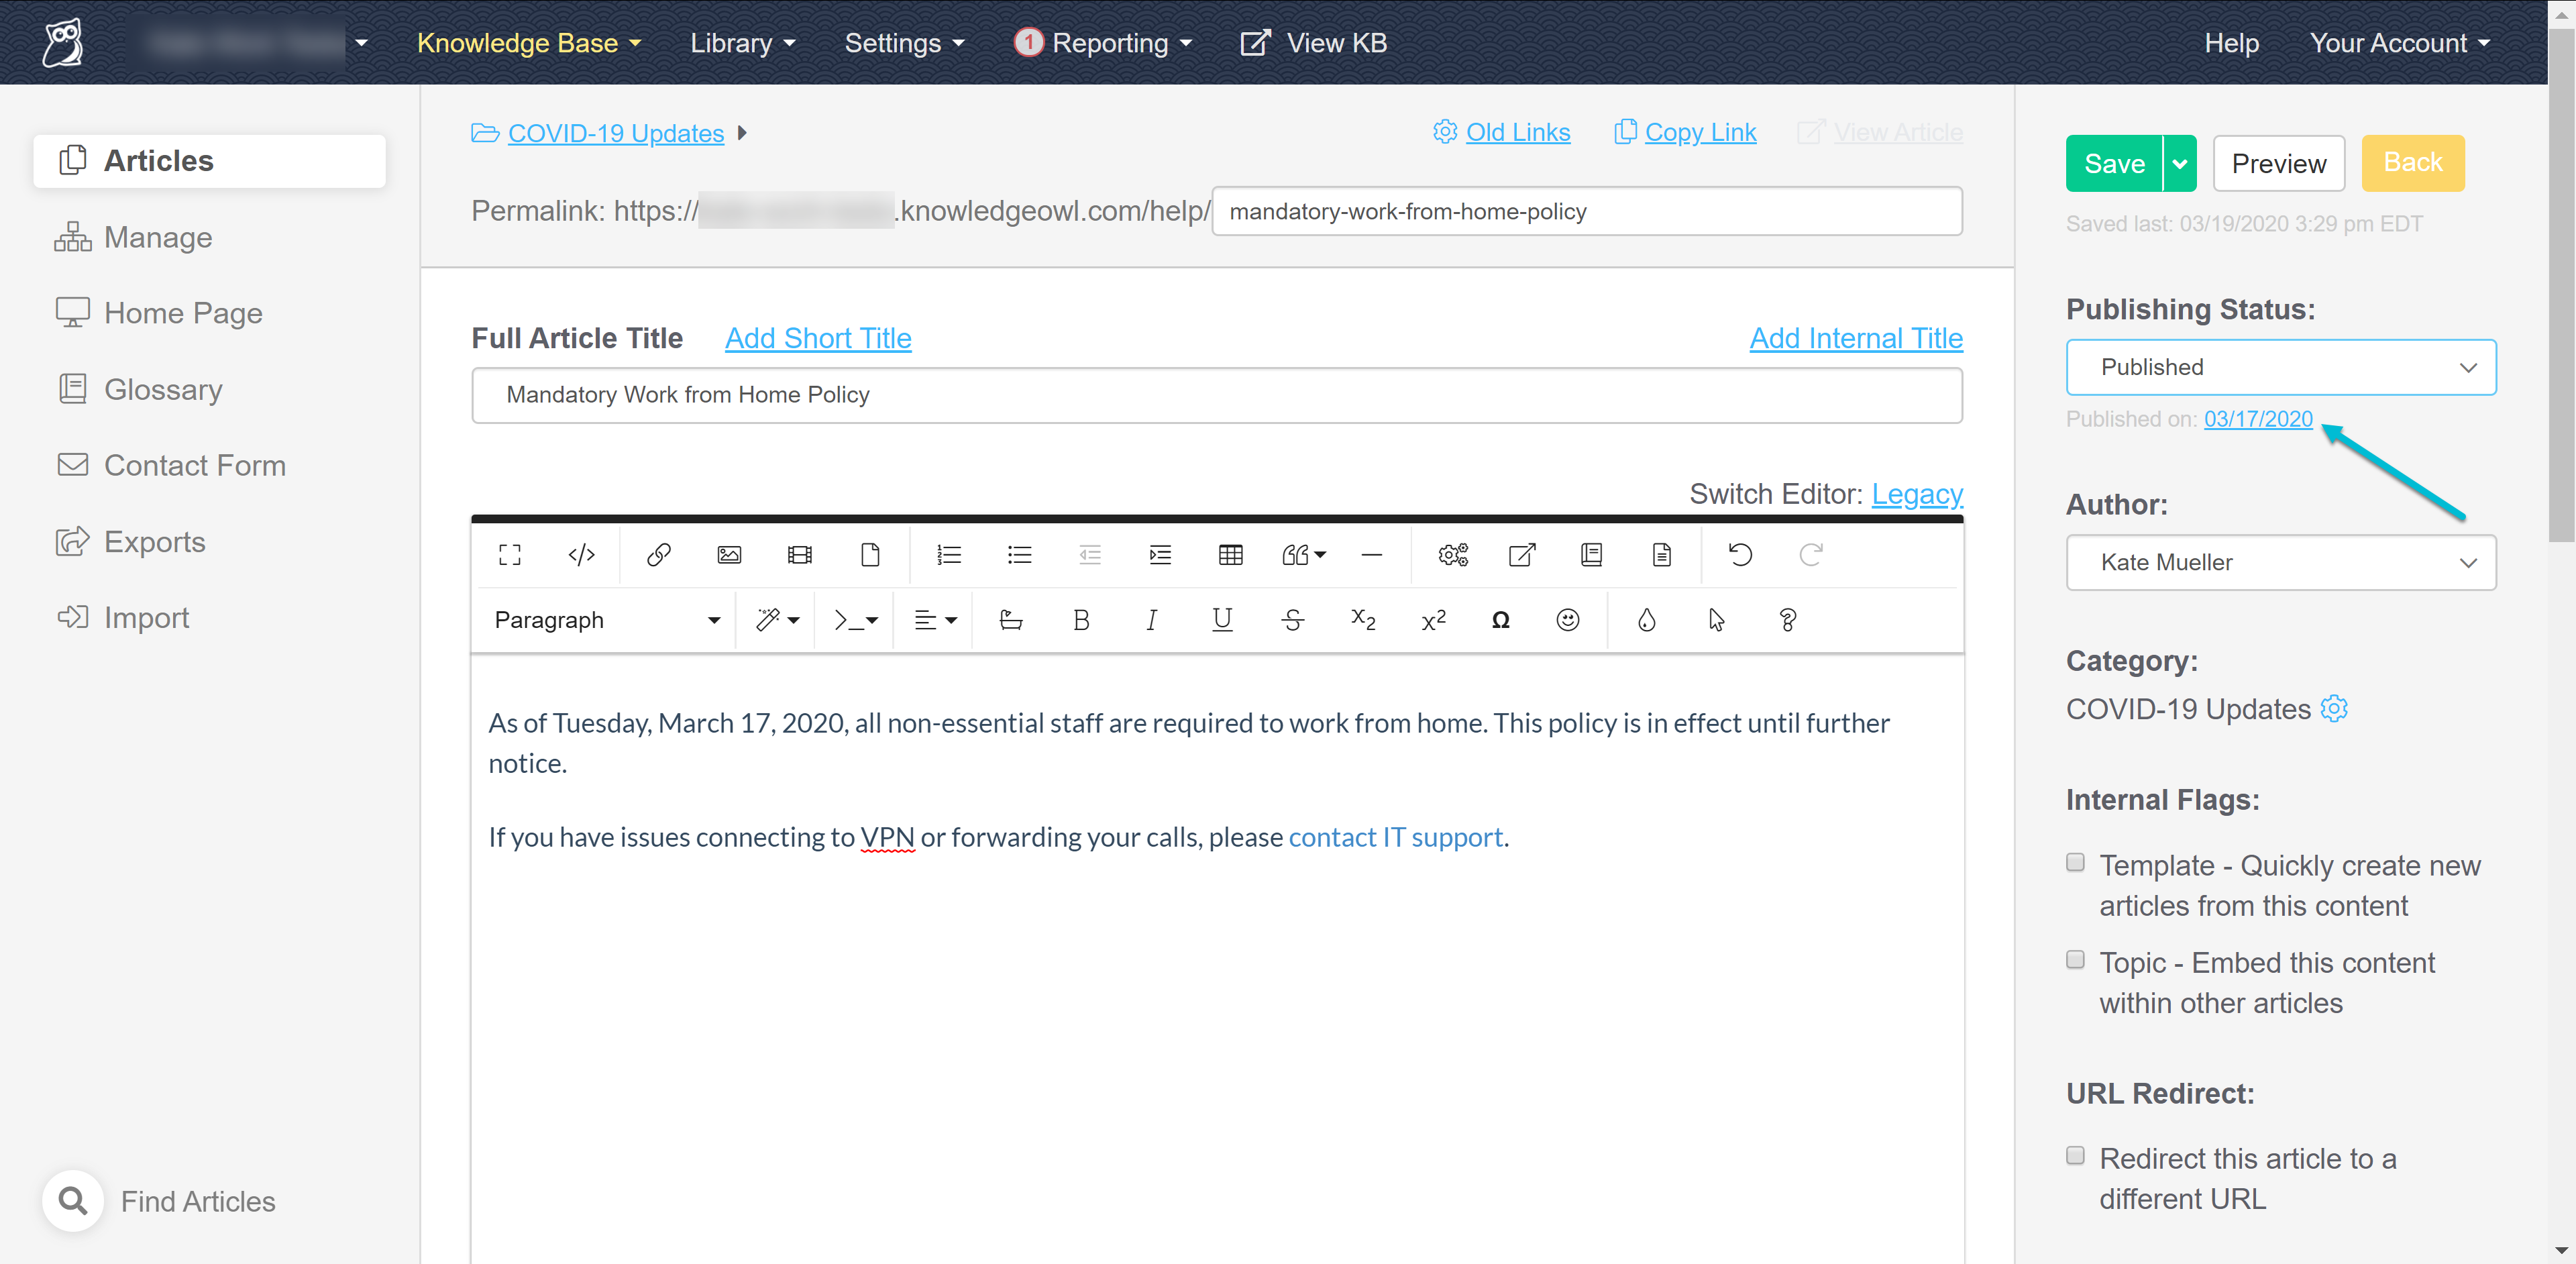This screenshot has width=2576, height=1264.
Task: Enable the URL redirect checkbox
Action: pyautogui.click(x=2076, y=1156)
